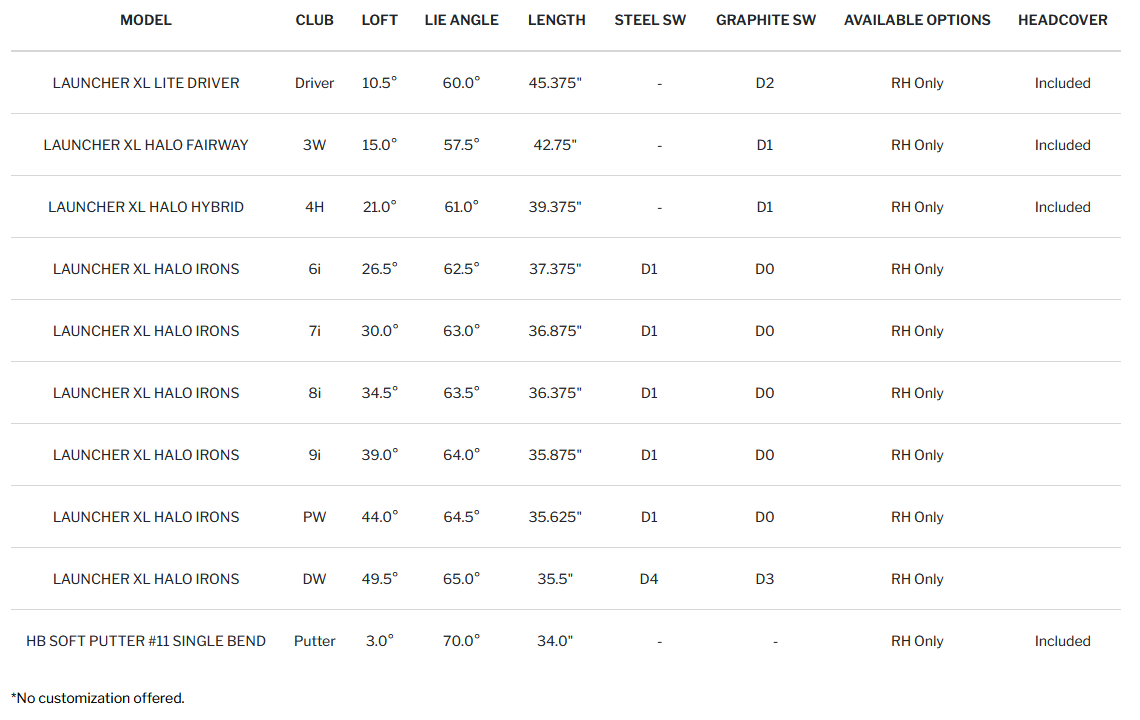
Task: Click the DW club cell
Action: pyautogui.click(x=315, y=579)
